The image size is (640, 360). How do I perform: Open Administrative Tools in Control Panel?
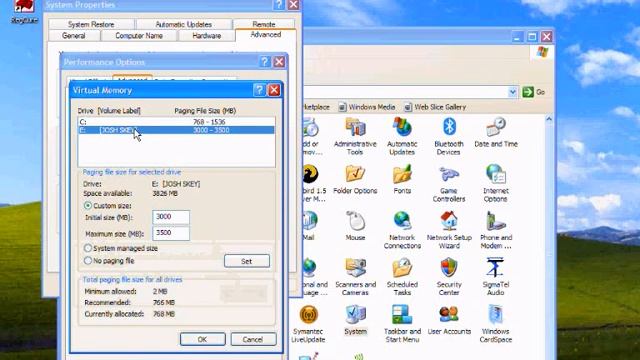tap(355, 127)
